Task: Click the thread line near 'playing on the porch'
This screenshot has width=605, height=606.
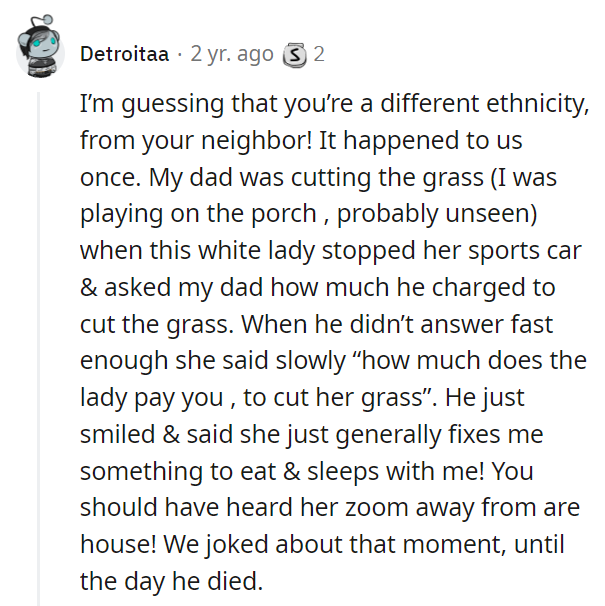Action: [38, 213]
